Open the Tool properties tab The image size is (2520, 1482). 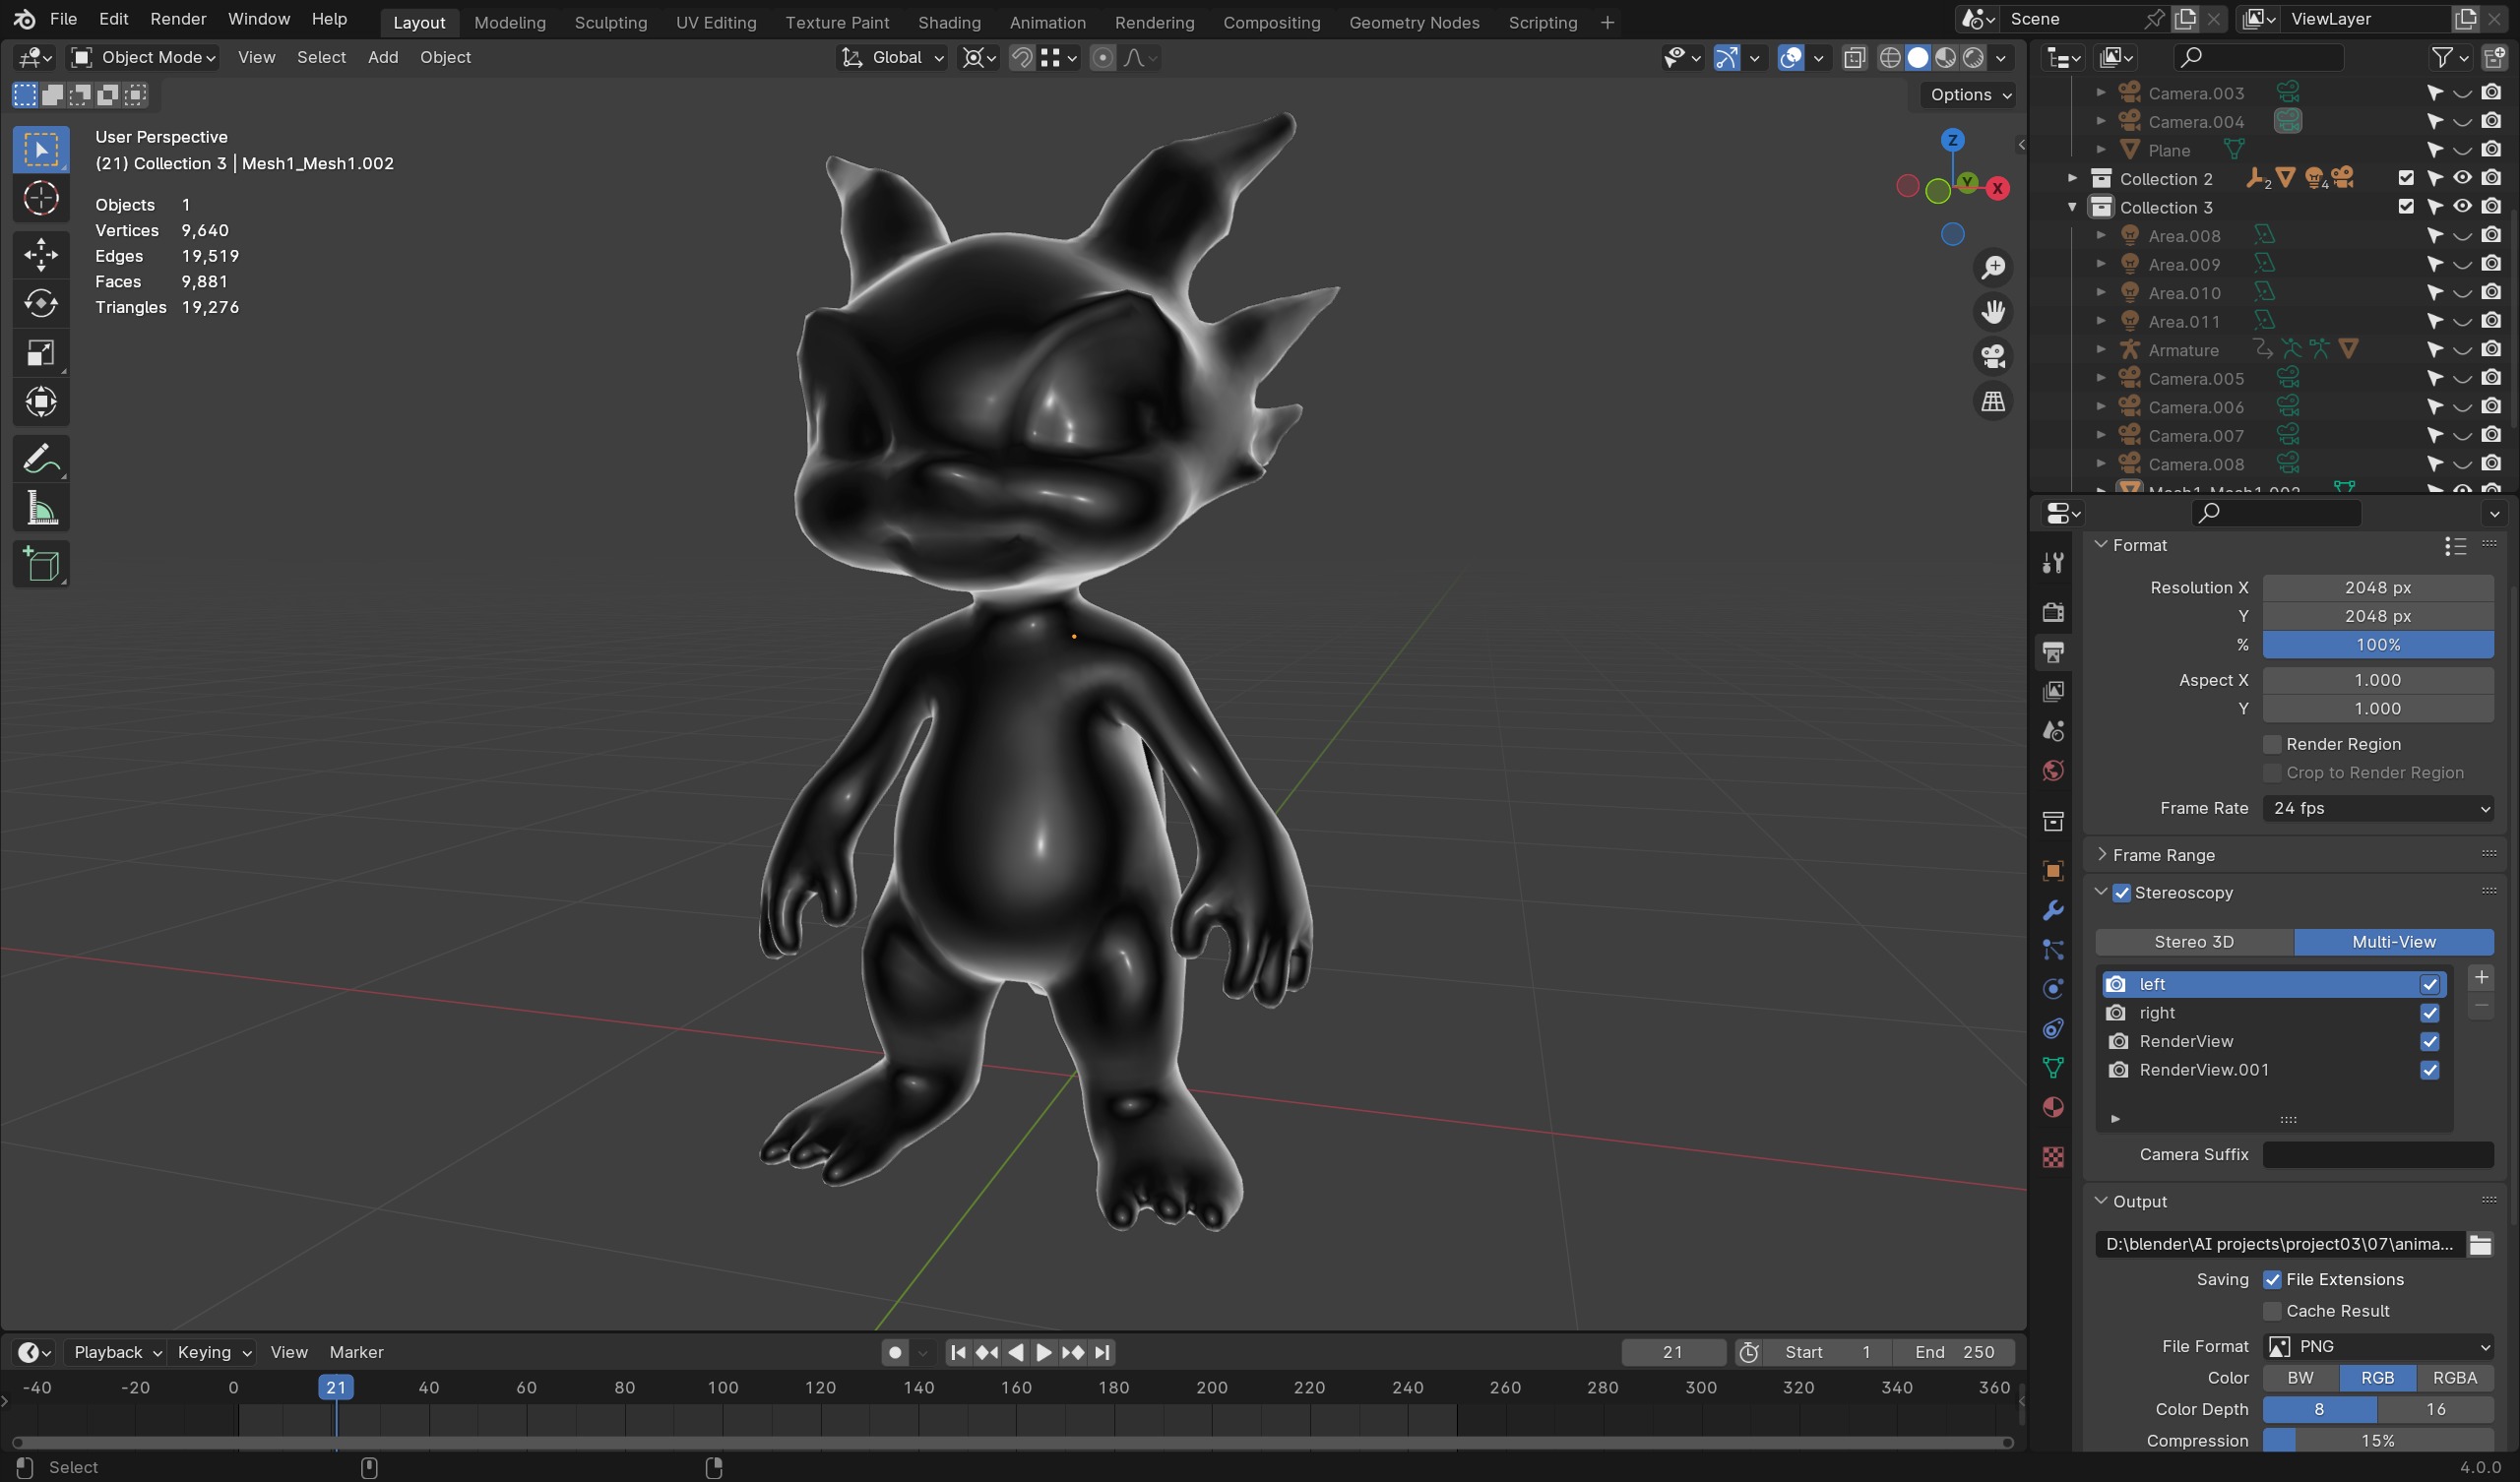(2053, 563)
